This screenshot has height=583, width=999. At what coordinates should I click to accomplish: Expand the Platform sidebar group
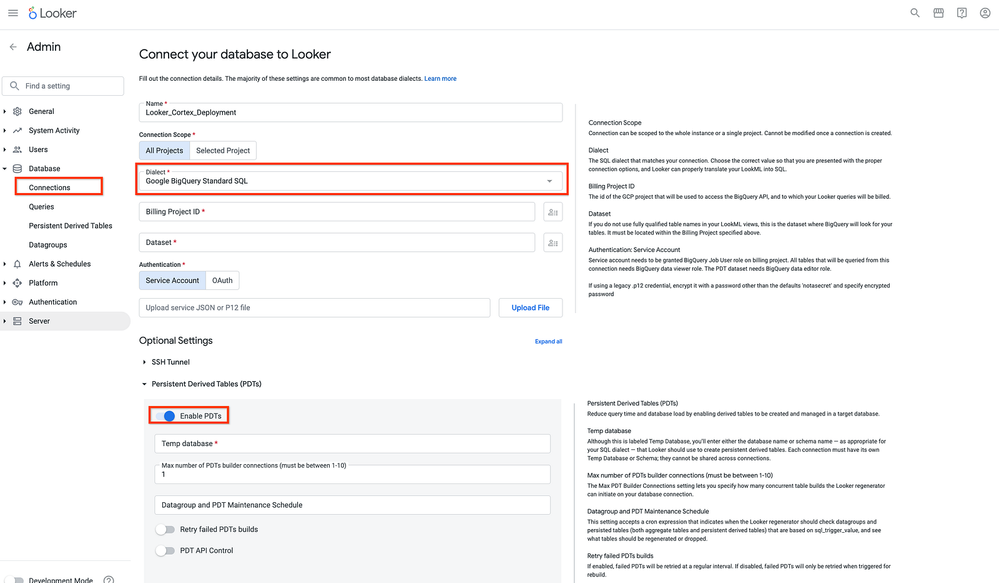point(4,283)
